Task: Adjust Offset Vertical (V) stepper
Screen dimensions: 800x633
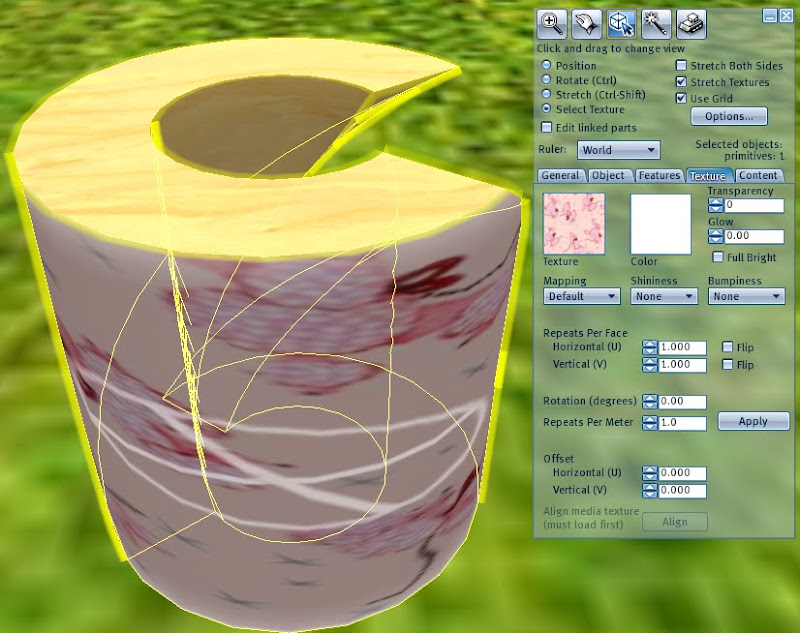Action: click(649, 491)
